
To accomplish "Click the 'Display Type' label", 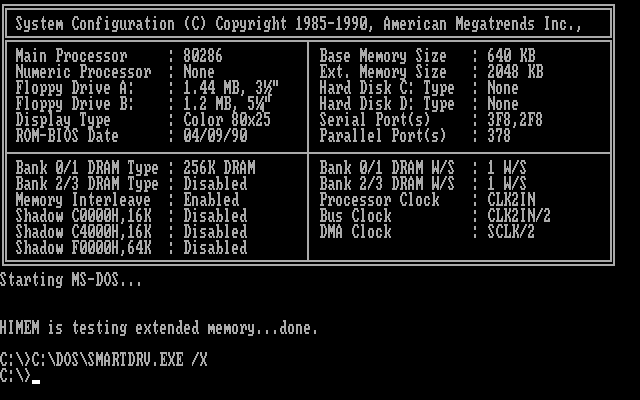I will pos(63,120).
